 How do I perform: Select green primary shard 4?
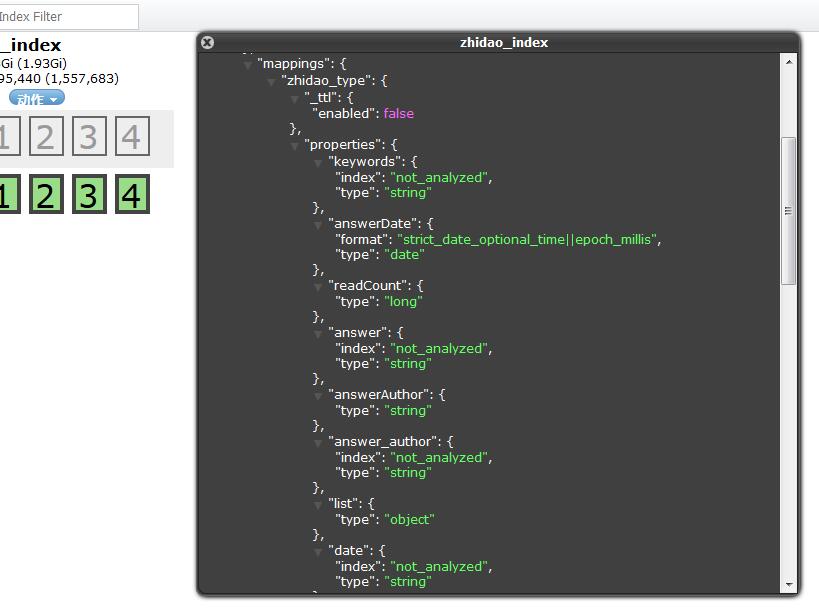[x=132, y=194]
